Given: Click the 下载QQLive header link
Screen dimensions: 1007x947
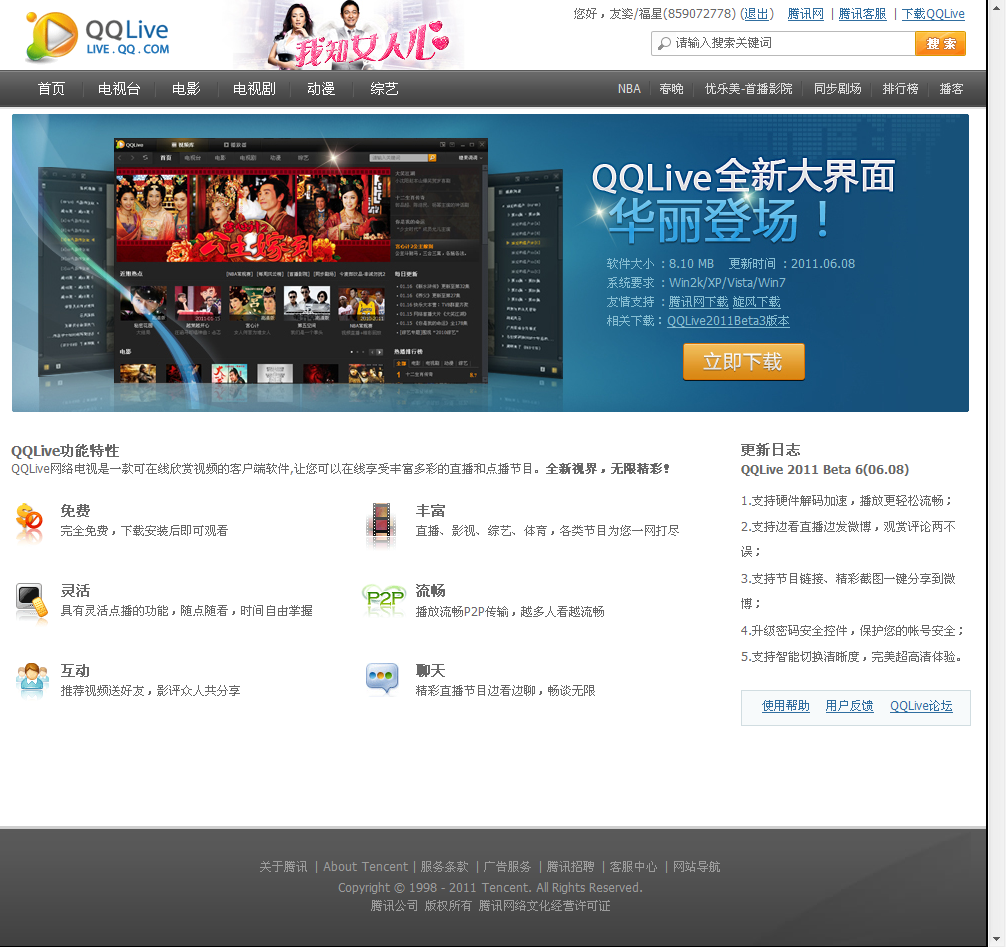Looking at the screenshot, I should 933,13.
